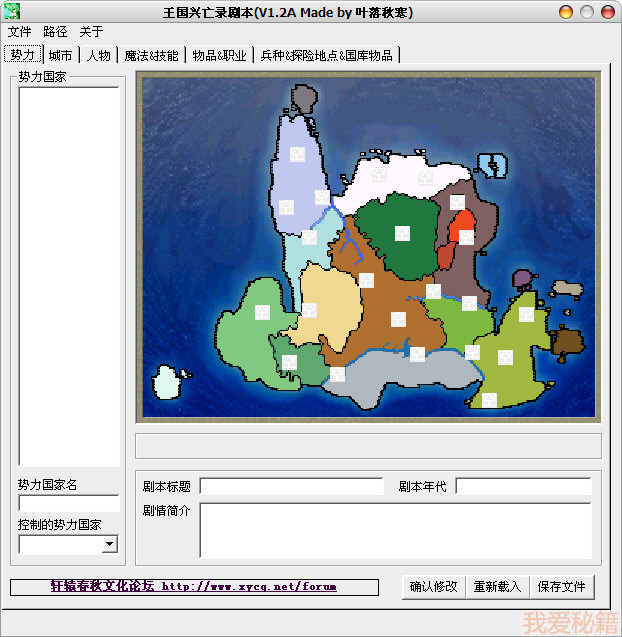
Task: Focus the 剧情简介 text area
Action: coord(395,530)
